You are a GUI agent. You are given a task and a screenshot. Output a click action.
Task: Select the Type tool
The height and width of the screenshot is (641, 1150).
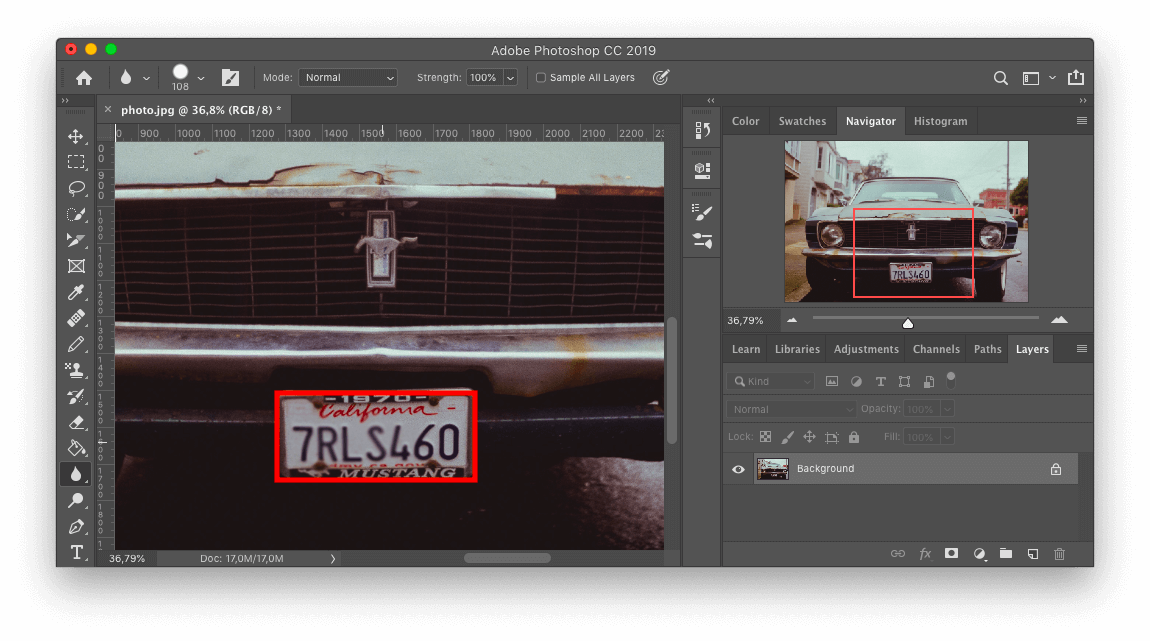(76, 552)
